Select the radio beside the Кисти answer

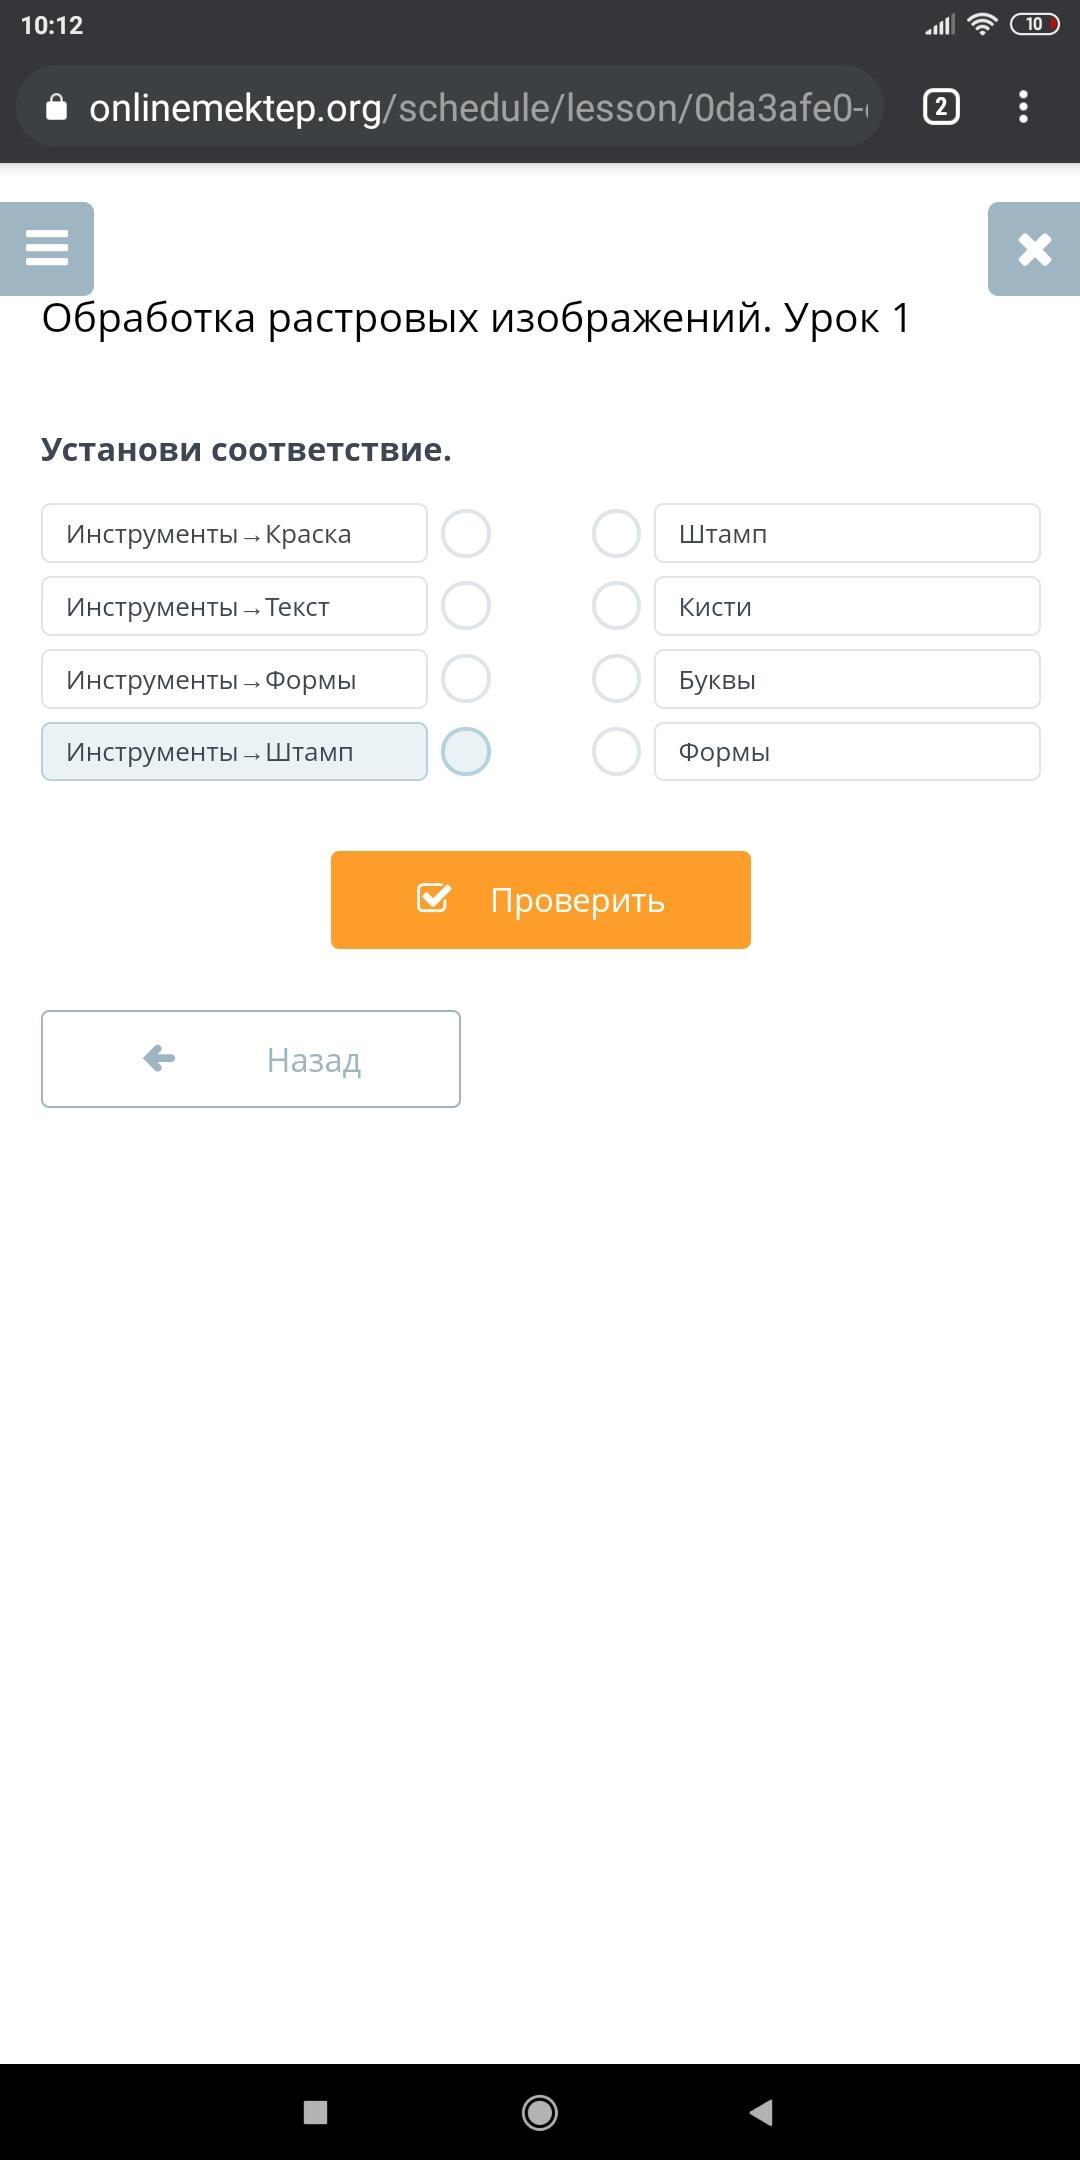tap(616, 606)
